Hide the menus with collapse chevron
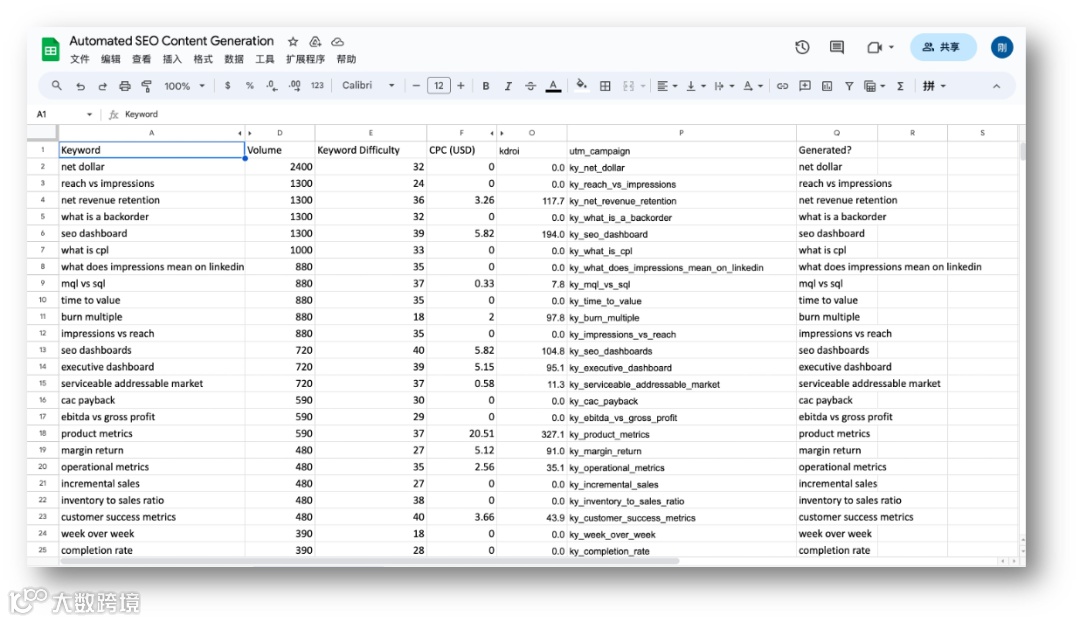The height and width of the screenshot is (622, 1080). tap(996, 86)
